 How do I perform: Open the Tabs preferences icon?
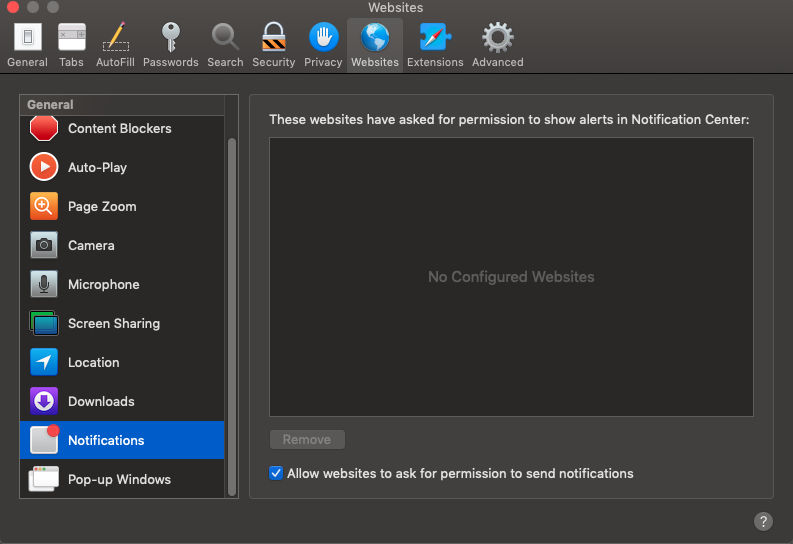71,37
